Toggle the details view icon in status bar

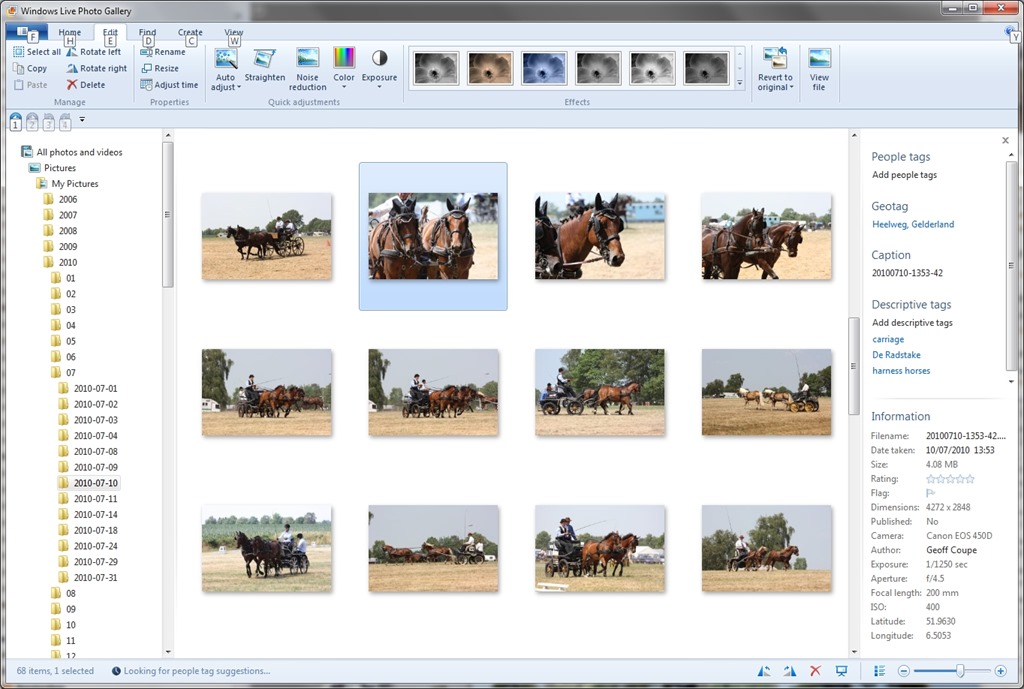point(879,671)
